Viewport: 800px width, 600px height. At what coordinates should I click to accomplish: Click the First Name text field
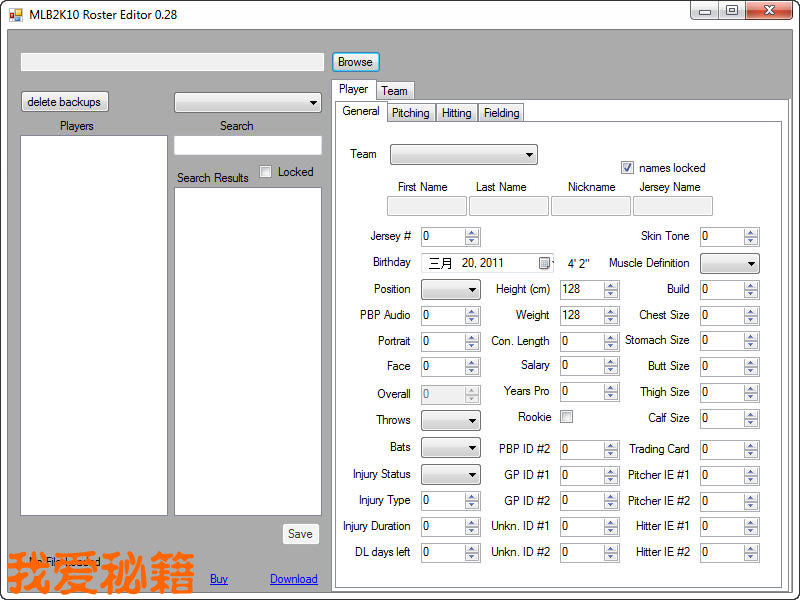(426, 206)
